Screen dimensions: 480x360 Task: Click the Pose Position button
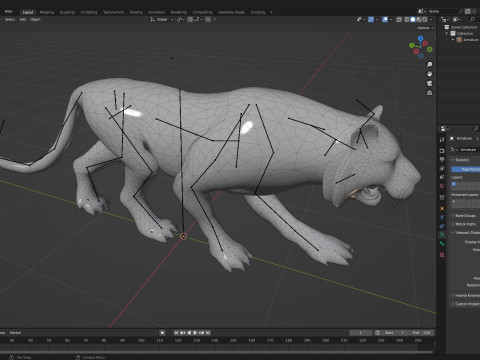click(x=466, y=169)
